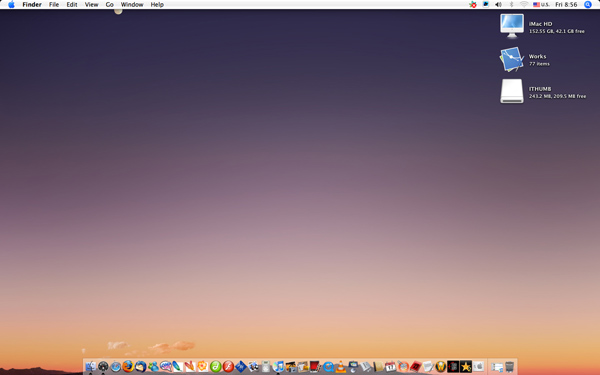Open Firefox from the dock
The image size is (600, 375).
[x=128, y=366]
